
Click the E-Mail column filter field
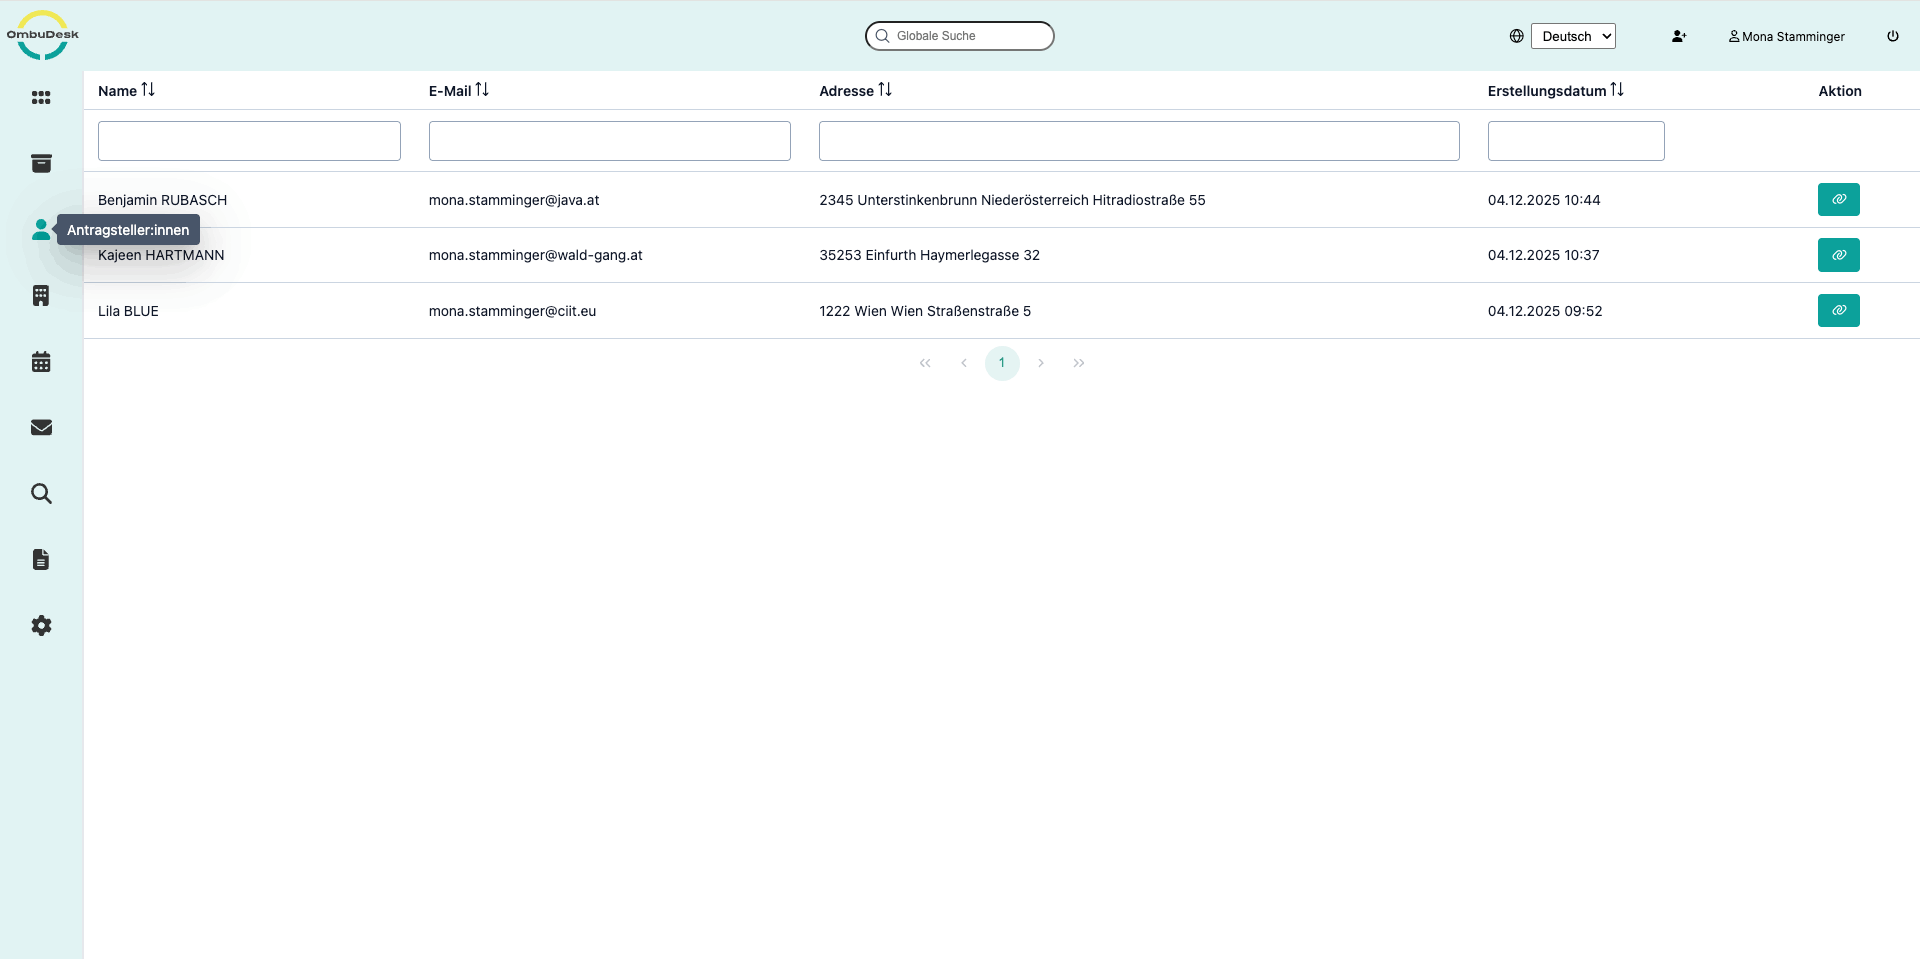click(609, 141)
